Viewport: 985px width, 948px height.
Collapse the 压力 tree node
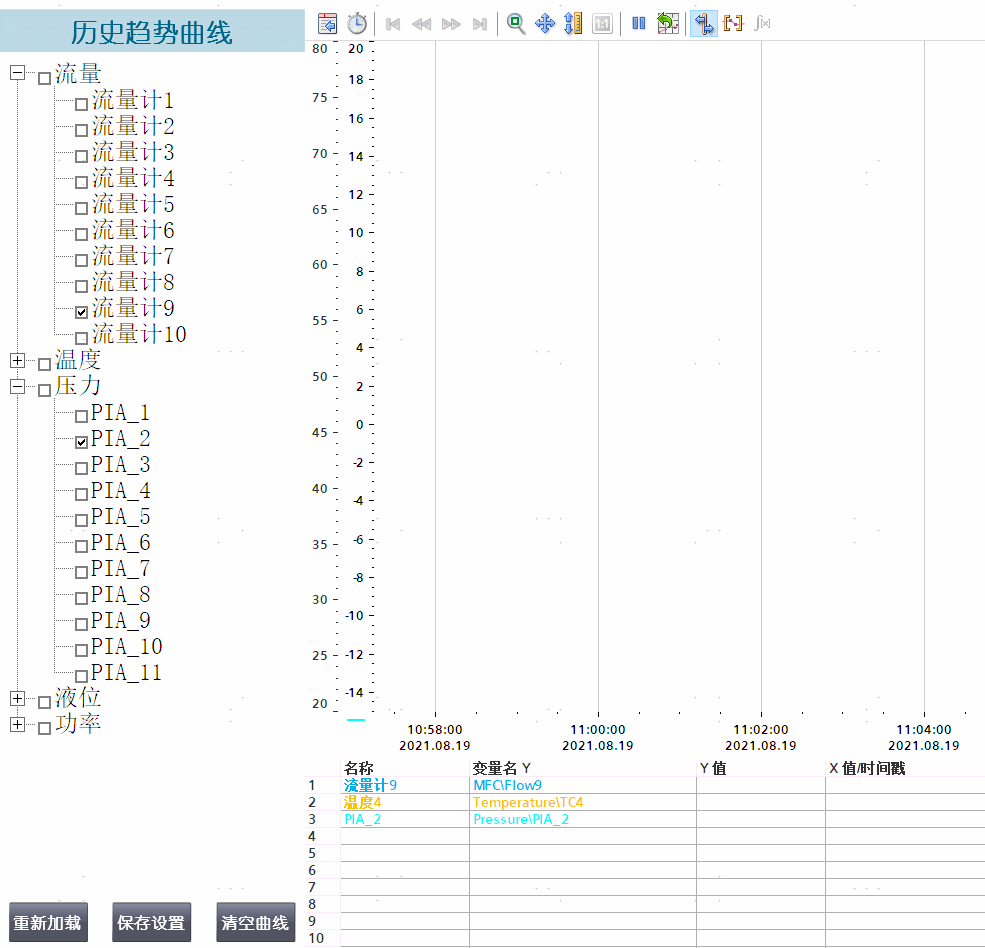coord(18,386)
